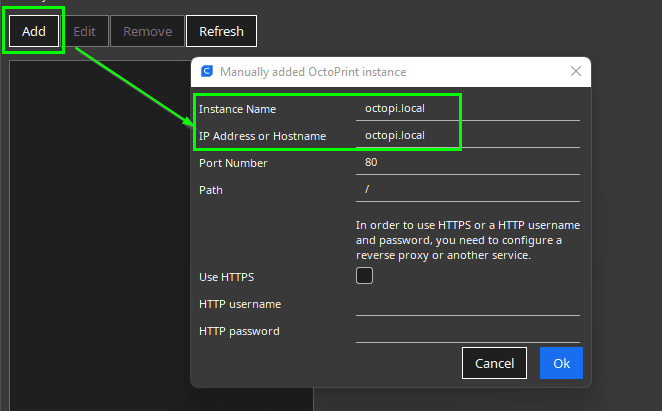
Task: Focus the HTTP password field
Action: [467, 331]
